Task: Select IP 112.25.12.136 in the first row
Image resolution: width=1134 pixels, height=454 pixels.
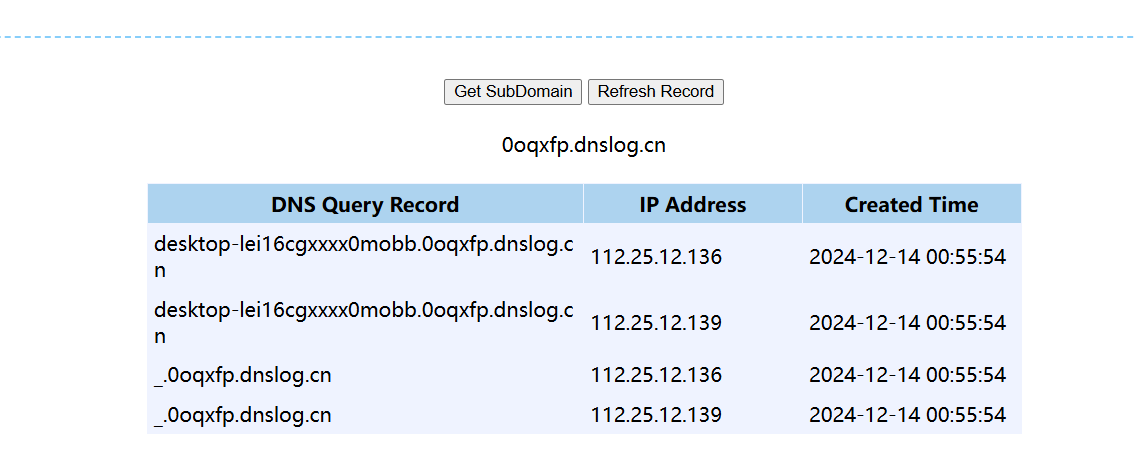Action: click(656, 257)
